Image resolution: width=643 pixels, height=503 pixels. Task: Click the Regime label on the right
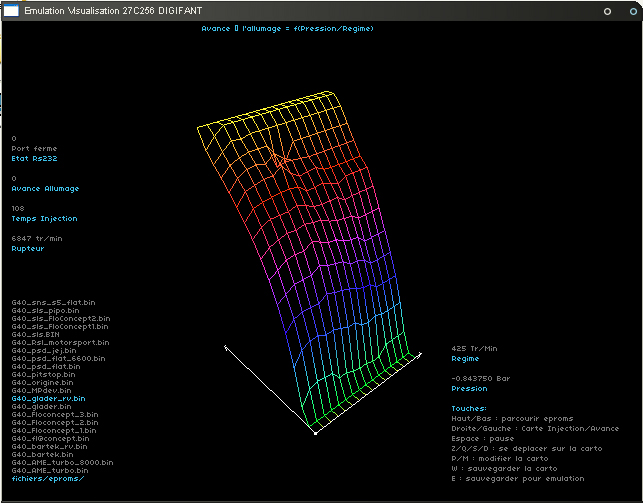[465, 358]
